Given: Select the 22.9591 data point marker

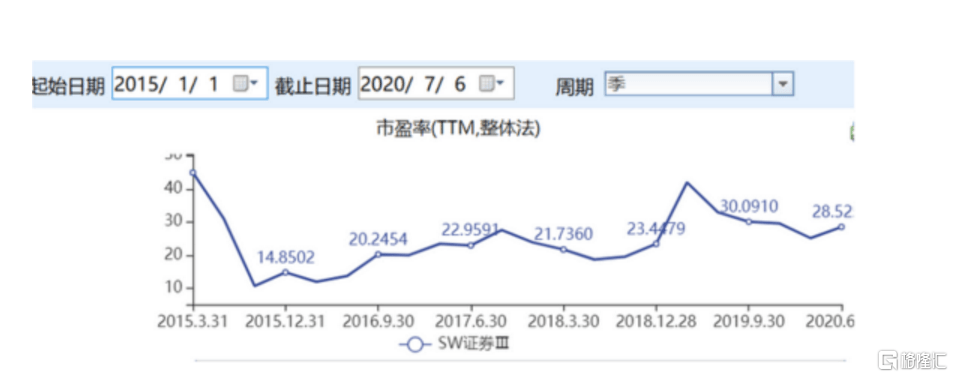Looking at the screenshot, I should (470, 245).
